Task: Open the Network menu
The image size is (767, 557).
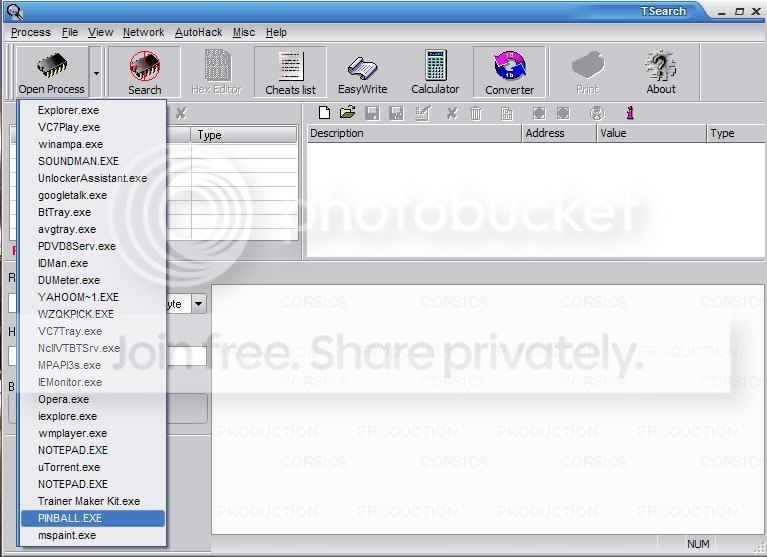Action: point(143,32)
